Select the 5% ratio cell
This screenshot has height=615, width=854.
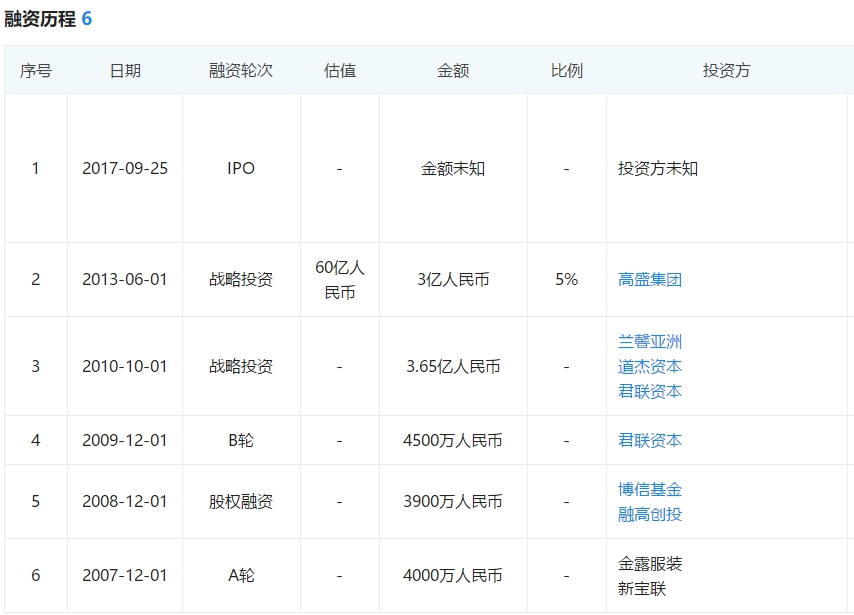point(566,279)
